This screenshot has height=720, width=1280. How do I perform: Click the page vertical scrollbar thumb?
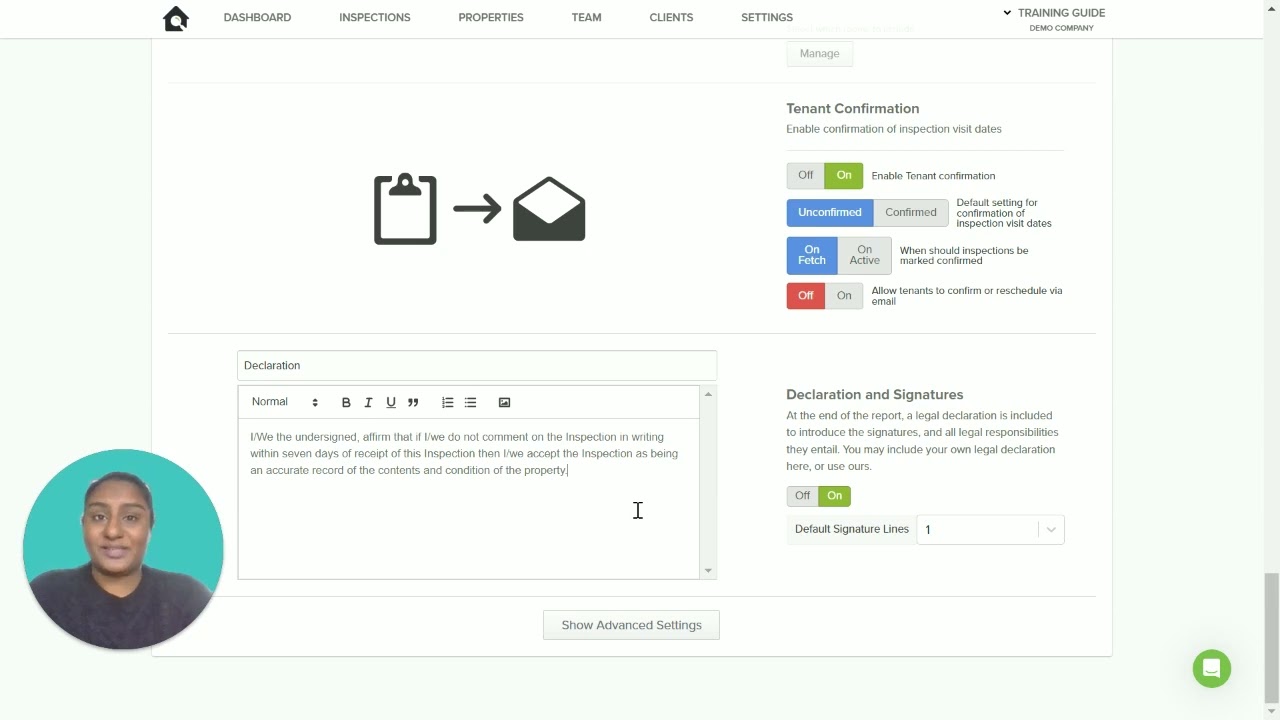1271,638
